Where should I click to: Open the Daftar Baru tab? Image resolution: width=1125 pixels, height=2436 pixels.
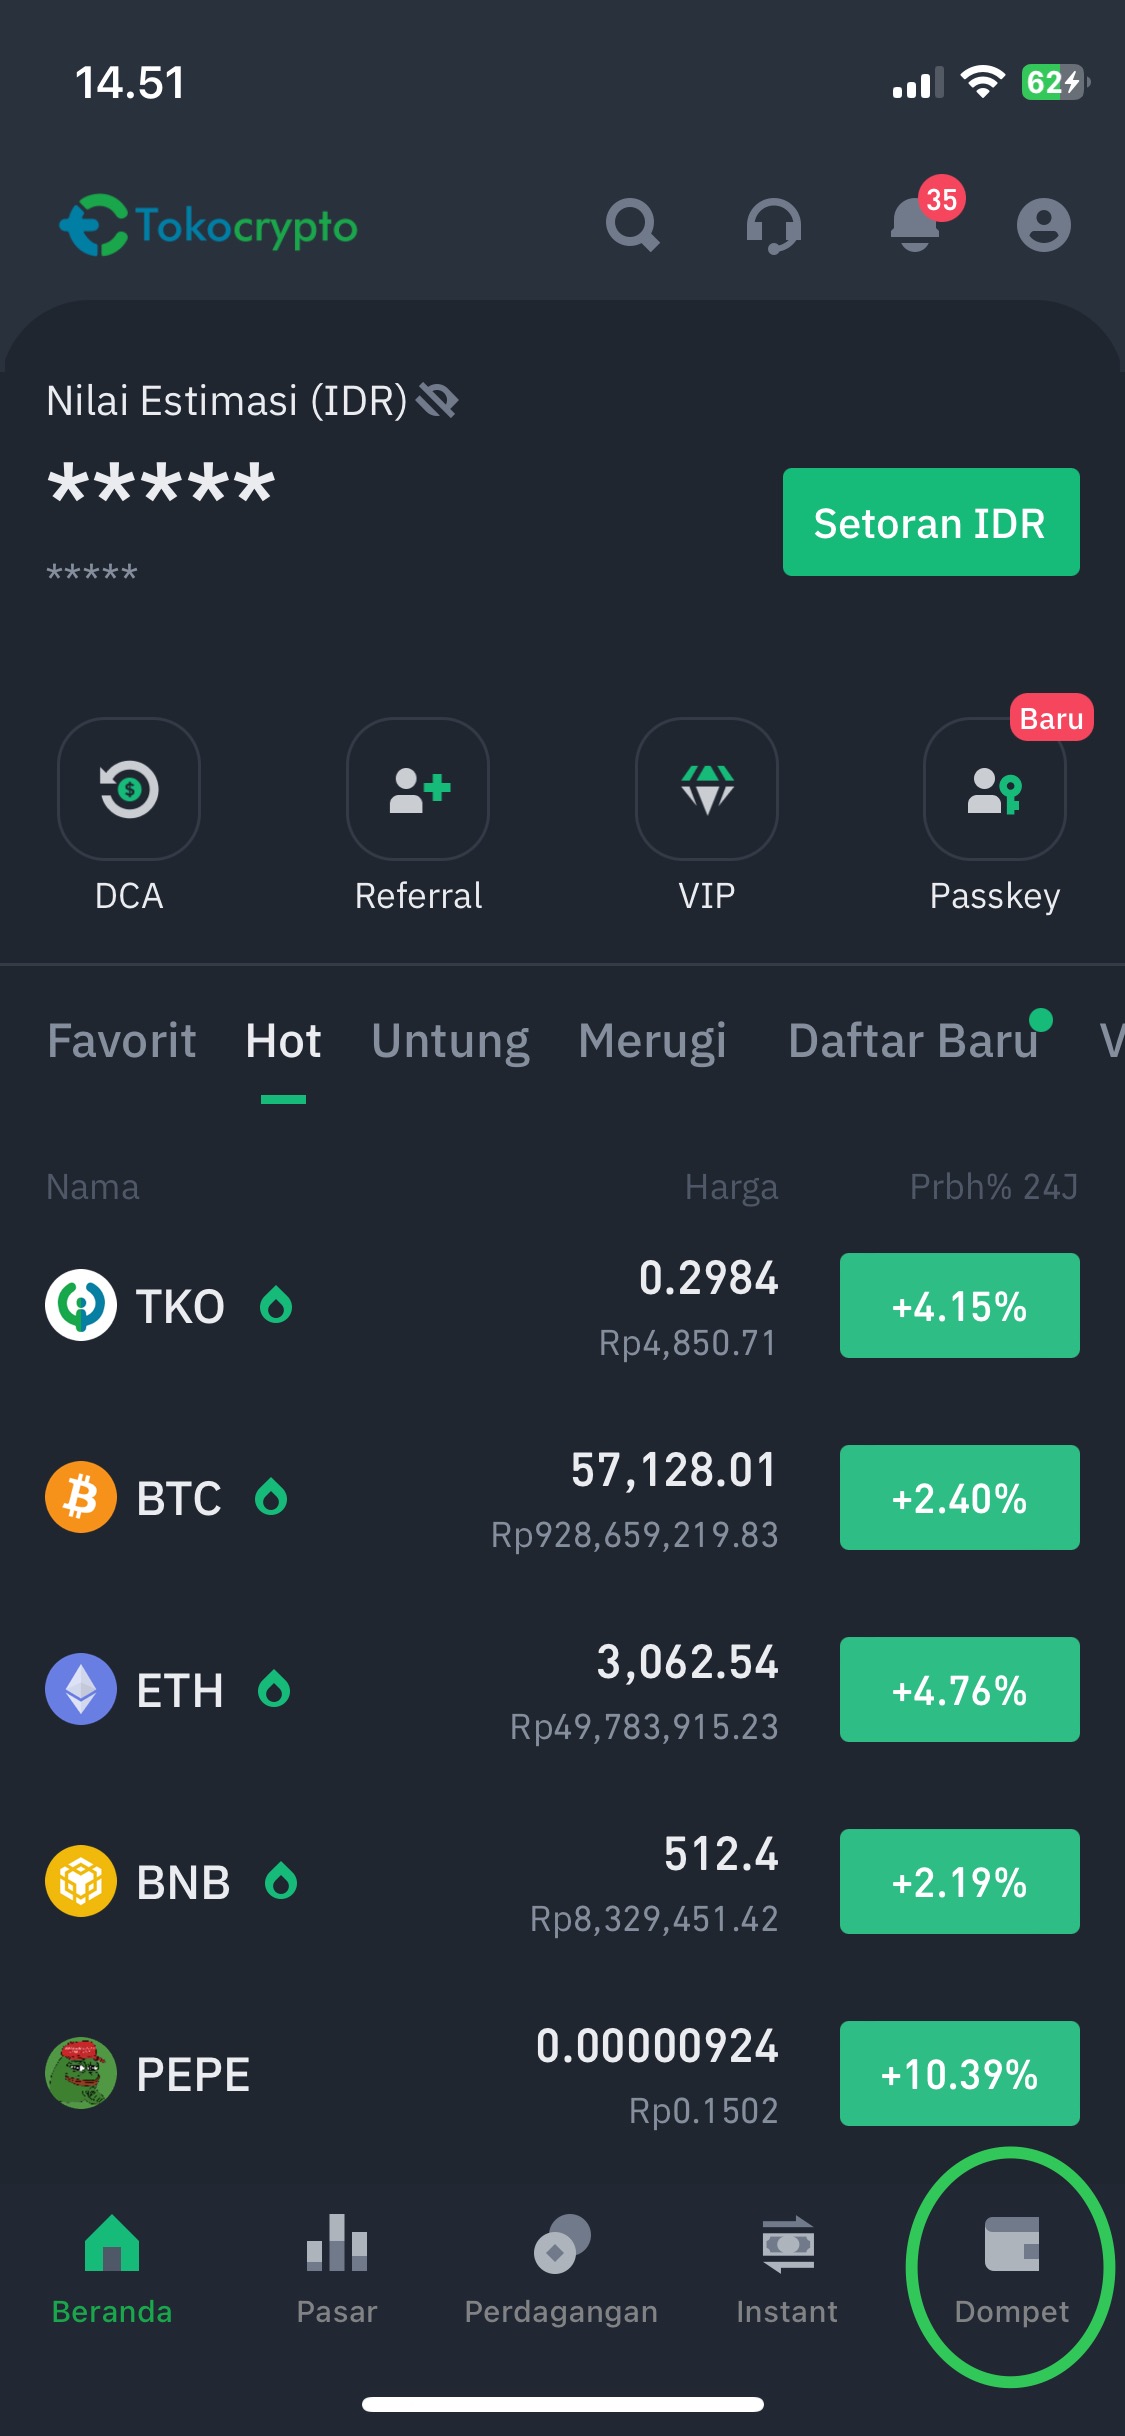pos(913,1041)
